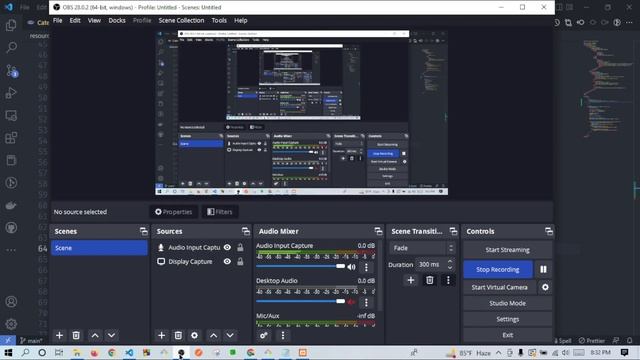Viewport: 640px width, 360px height.
Task: Undock the Scenes panel
Action: coord(144,231)
